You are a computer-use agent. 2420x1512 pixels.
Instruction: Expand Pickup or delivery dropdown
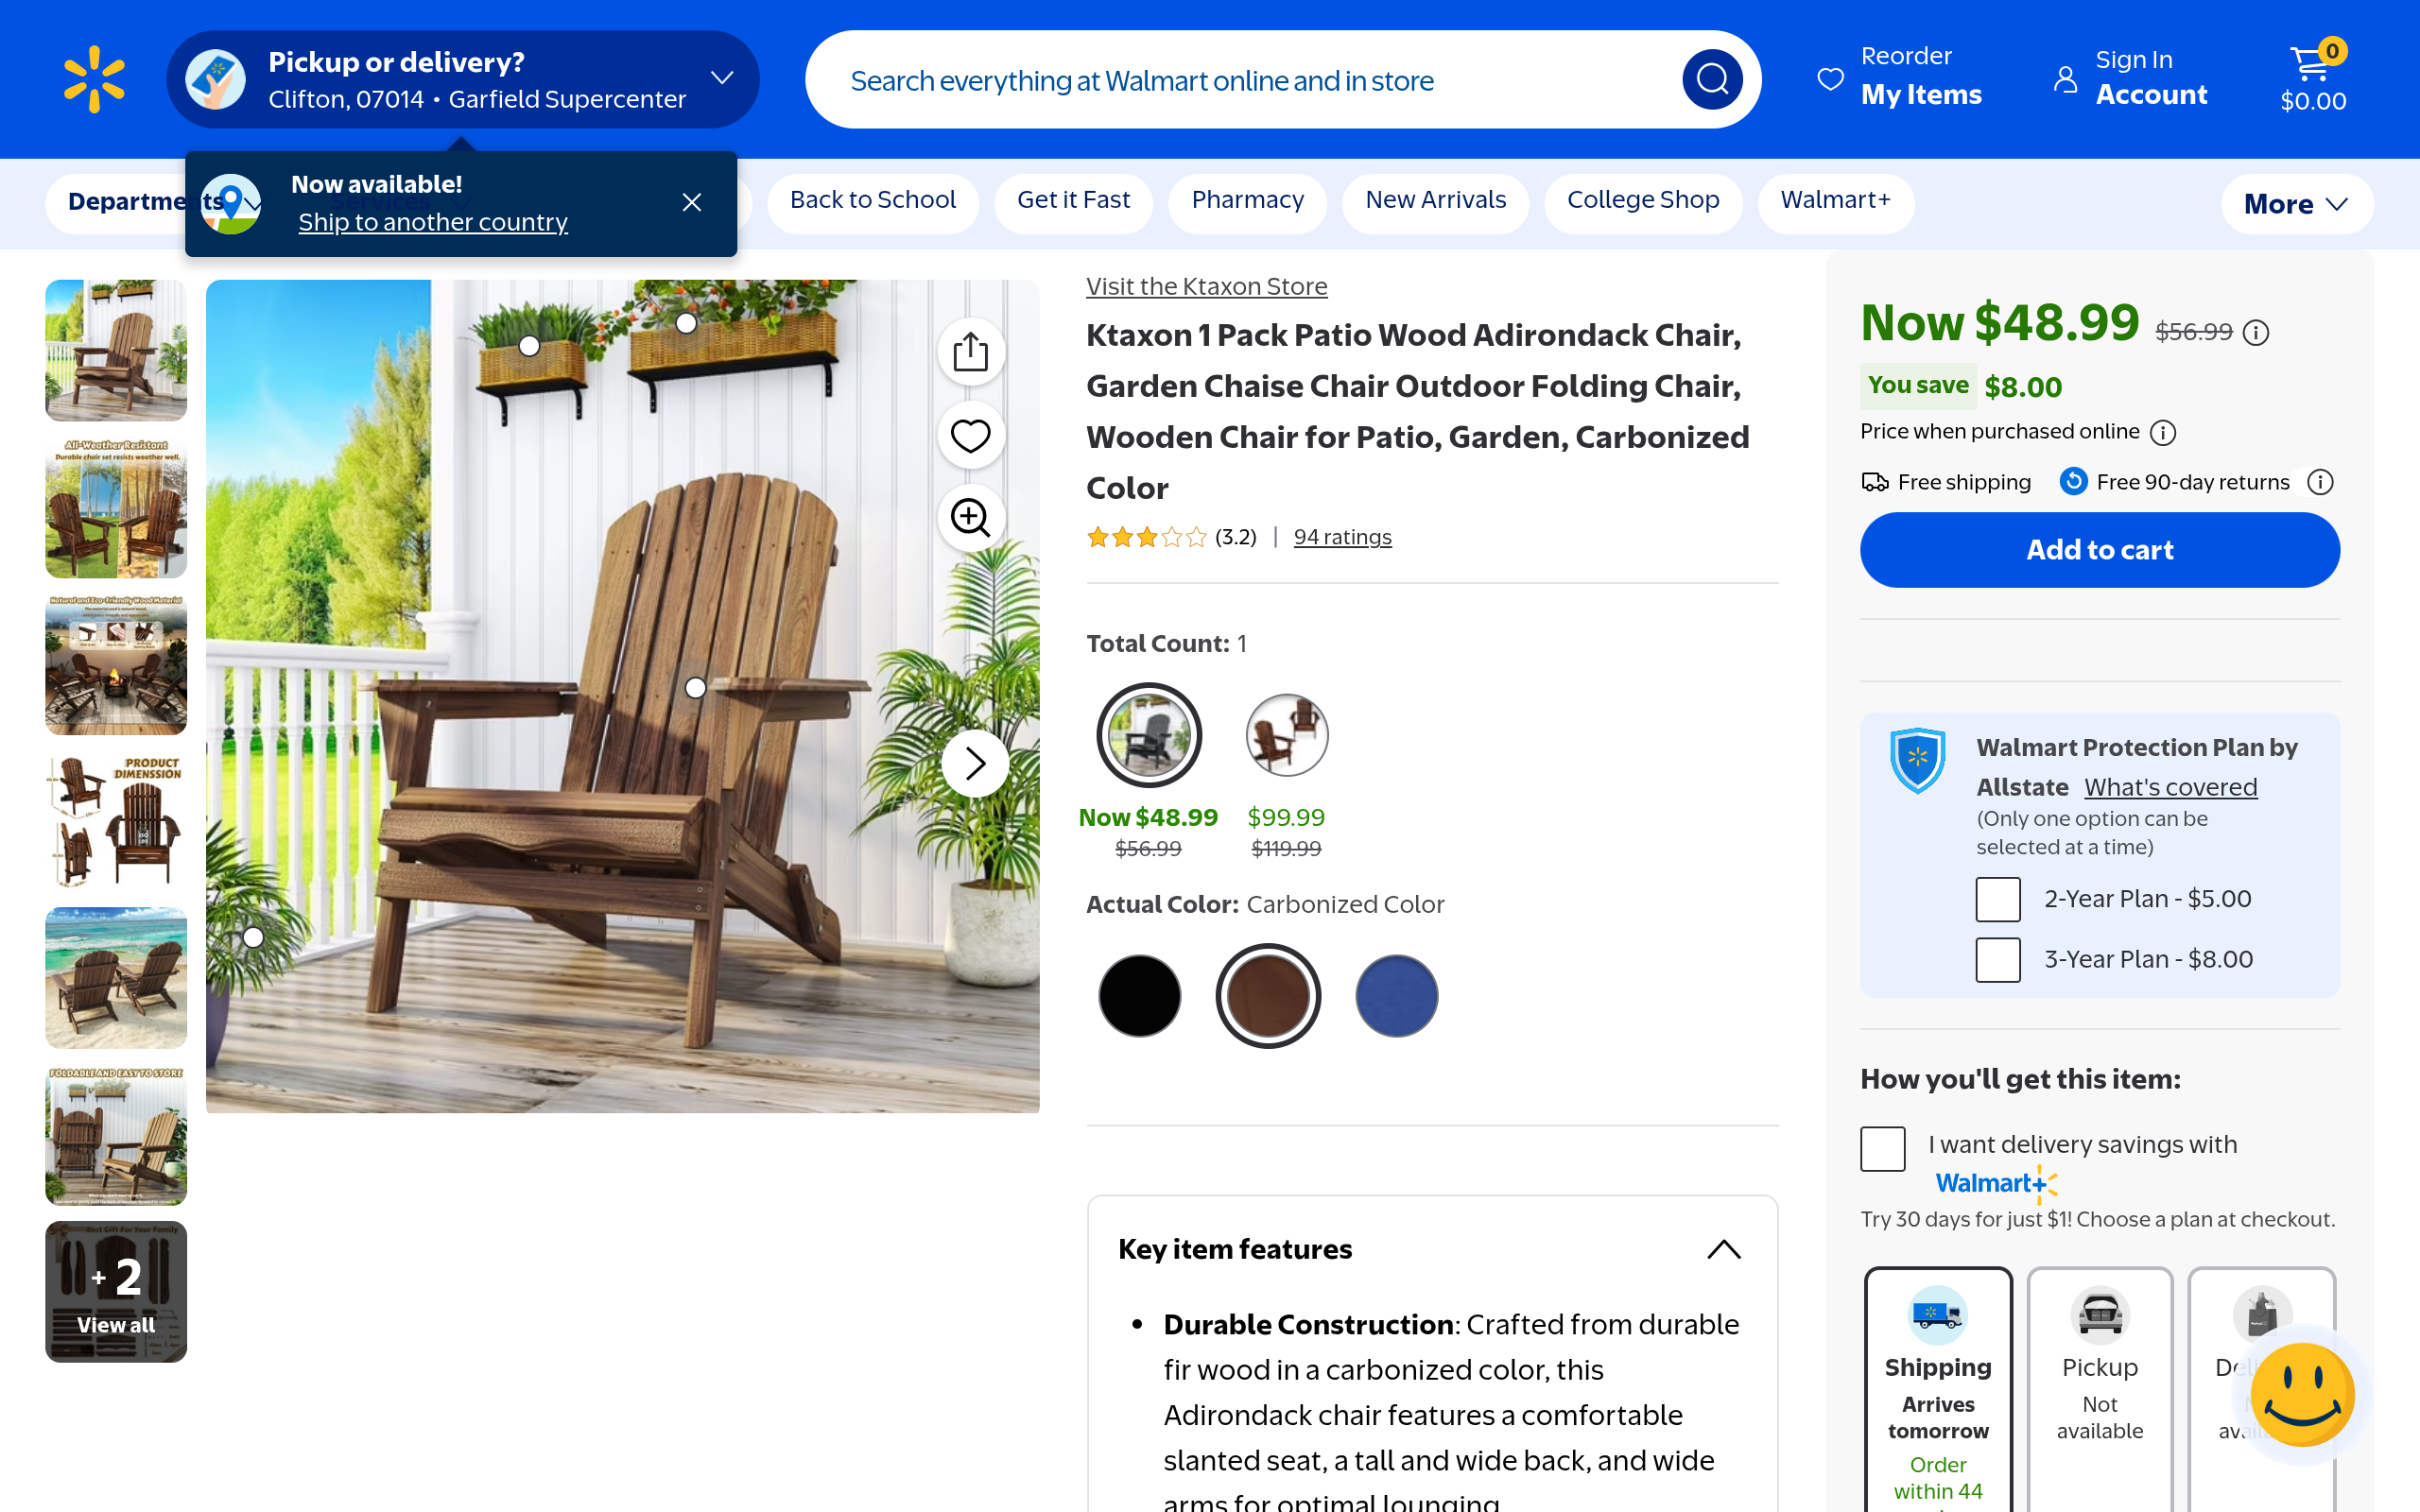[x=722, y=78]
